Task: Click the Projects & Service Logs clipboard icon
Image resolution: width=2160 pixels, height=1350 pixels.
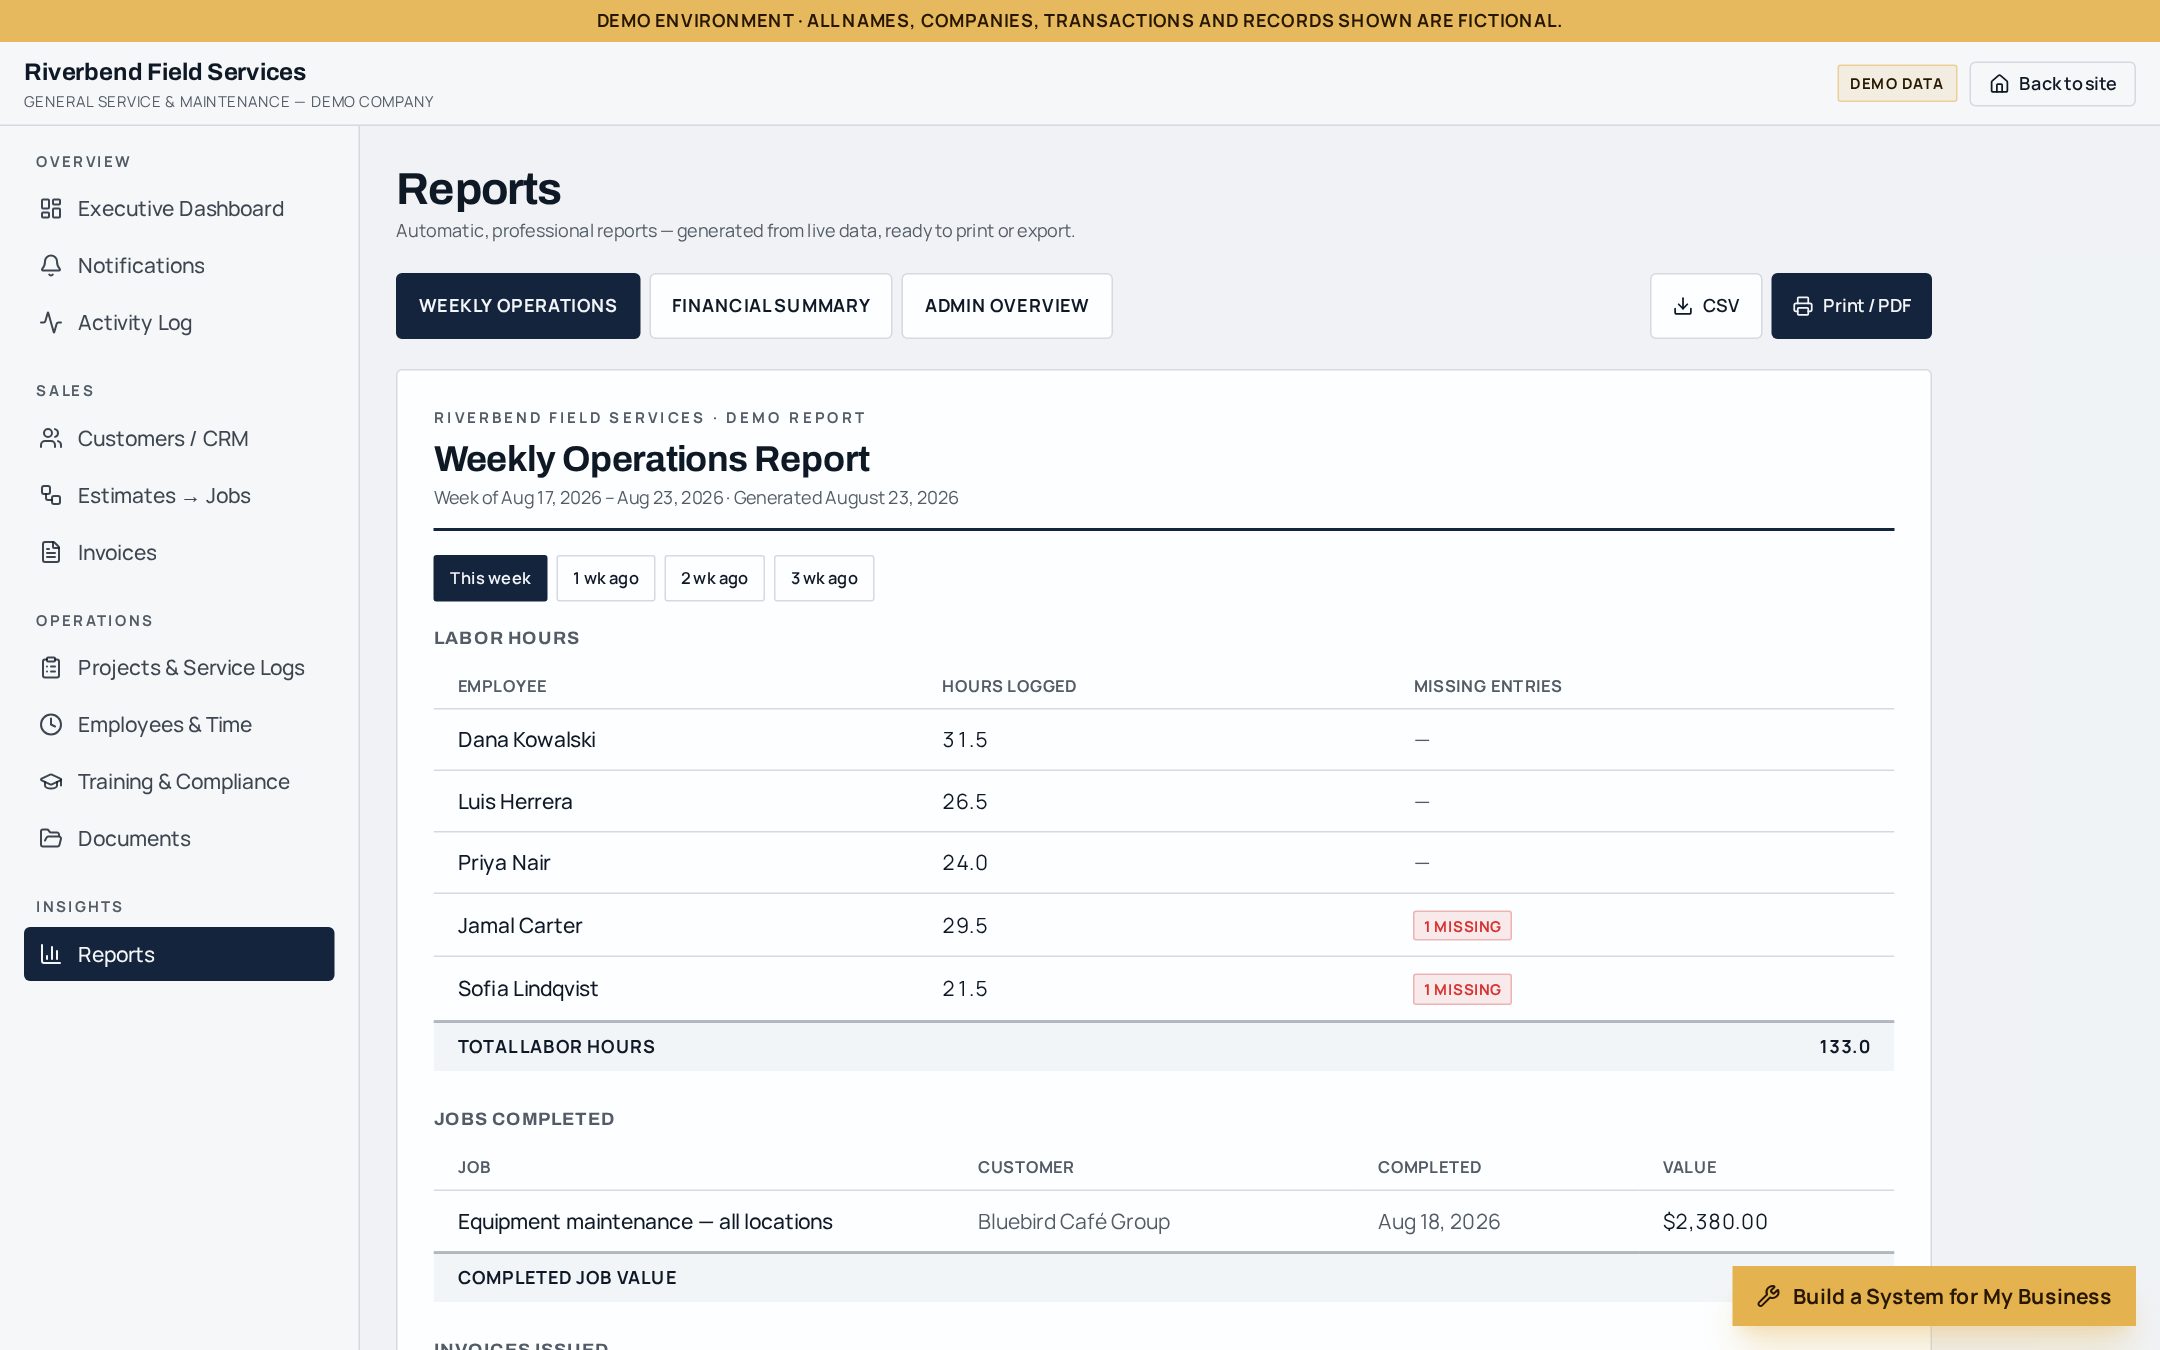Action: tap(51, 667)
